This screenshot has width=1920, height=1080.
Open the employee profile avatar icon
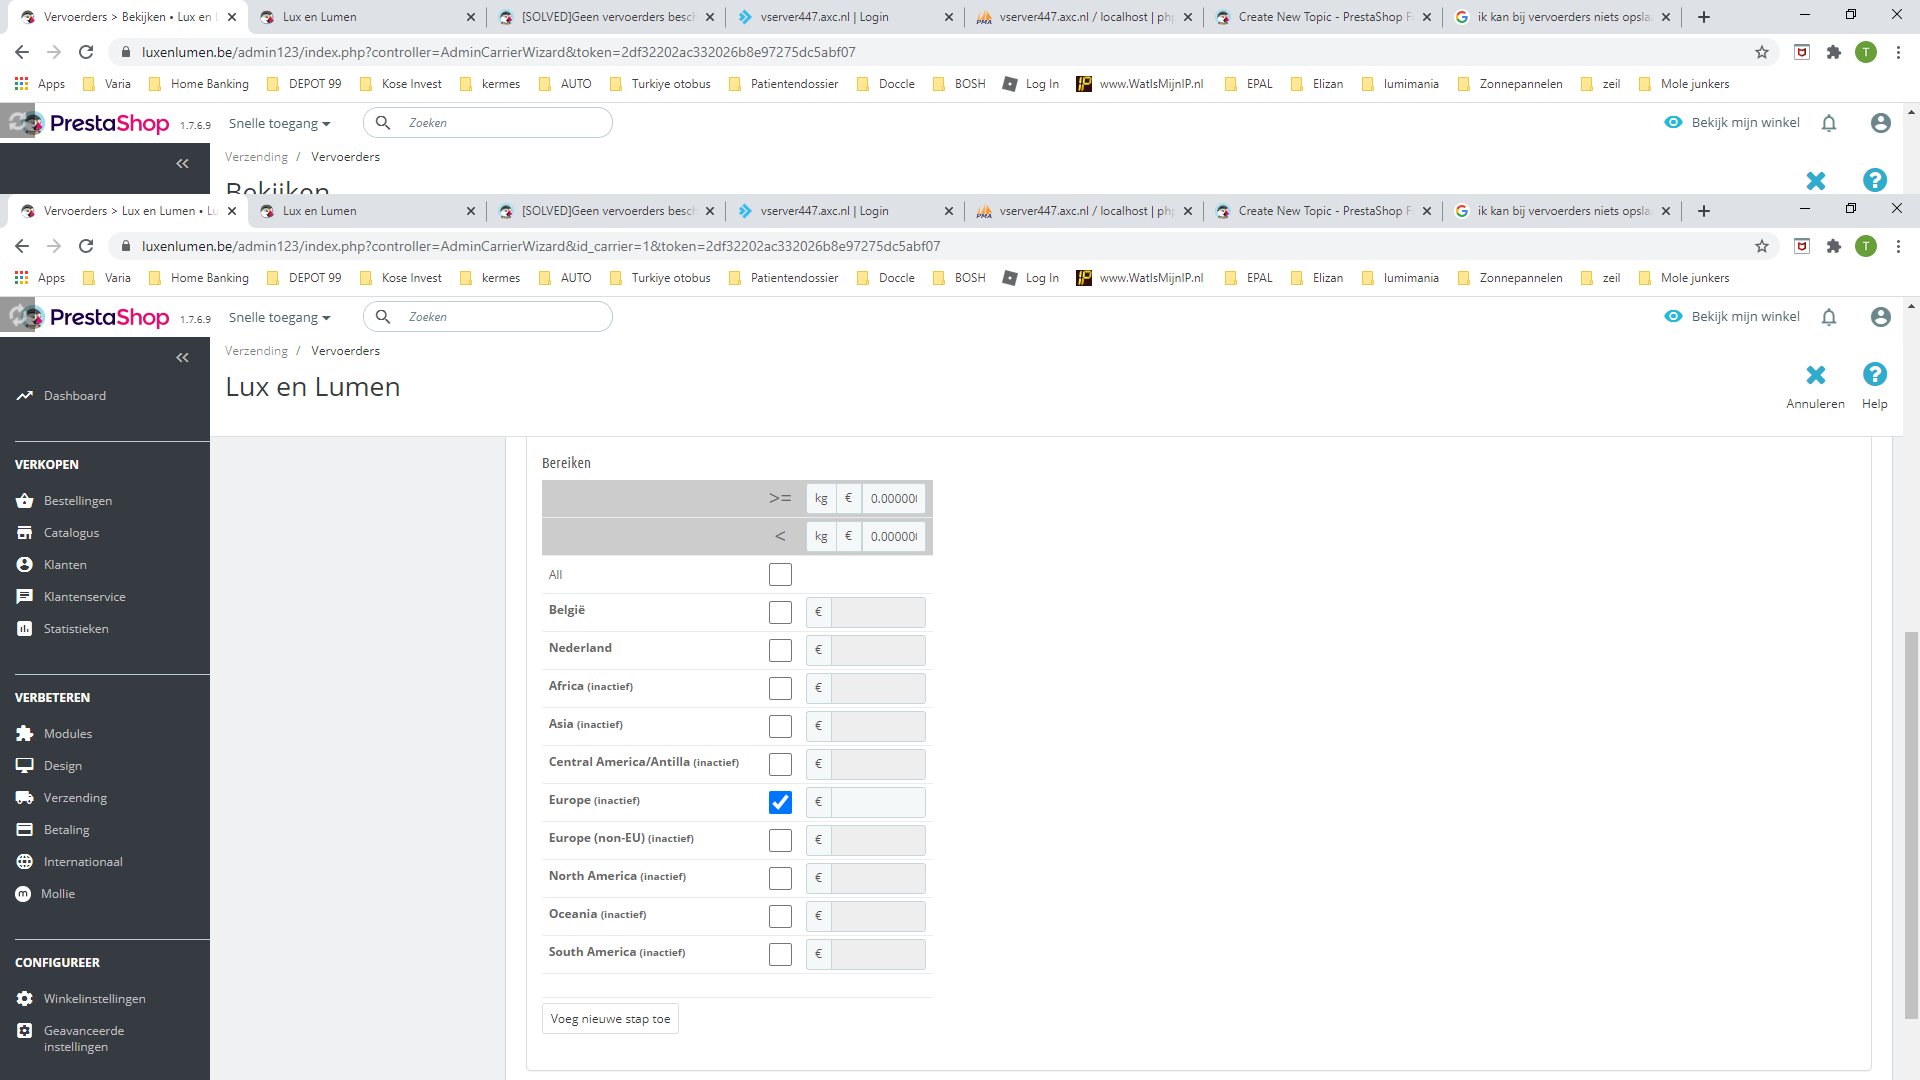pyautogui.click(x=1880, y=317)
